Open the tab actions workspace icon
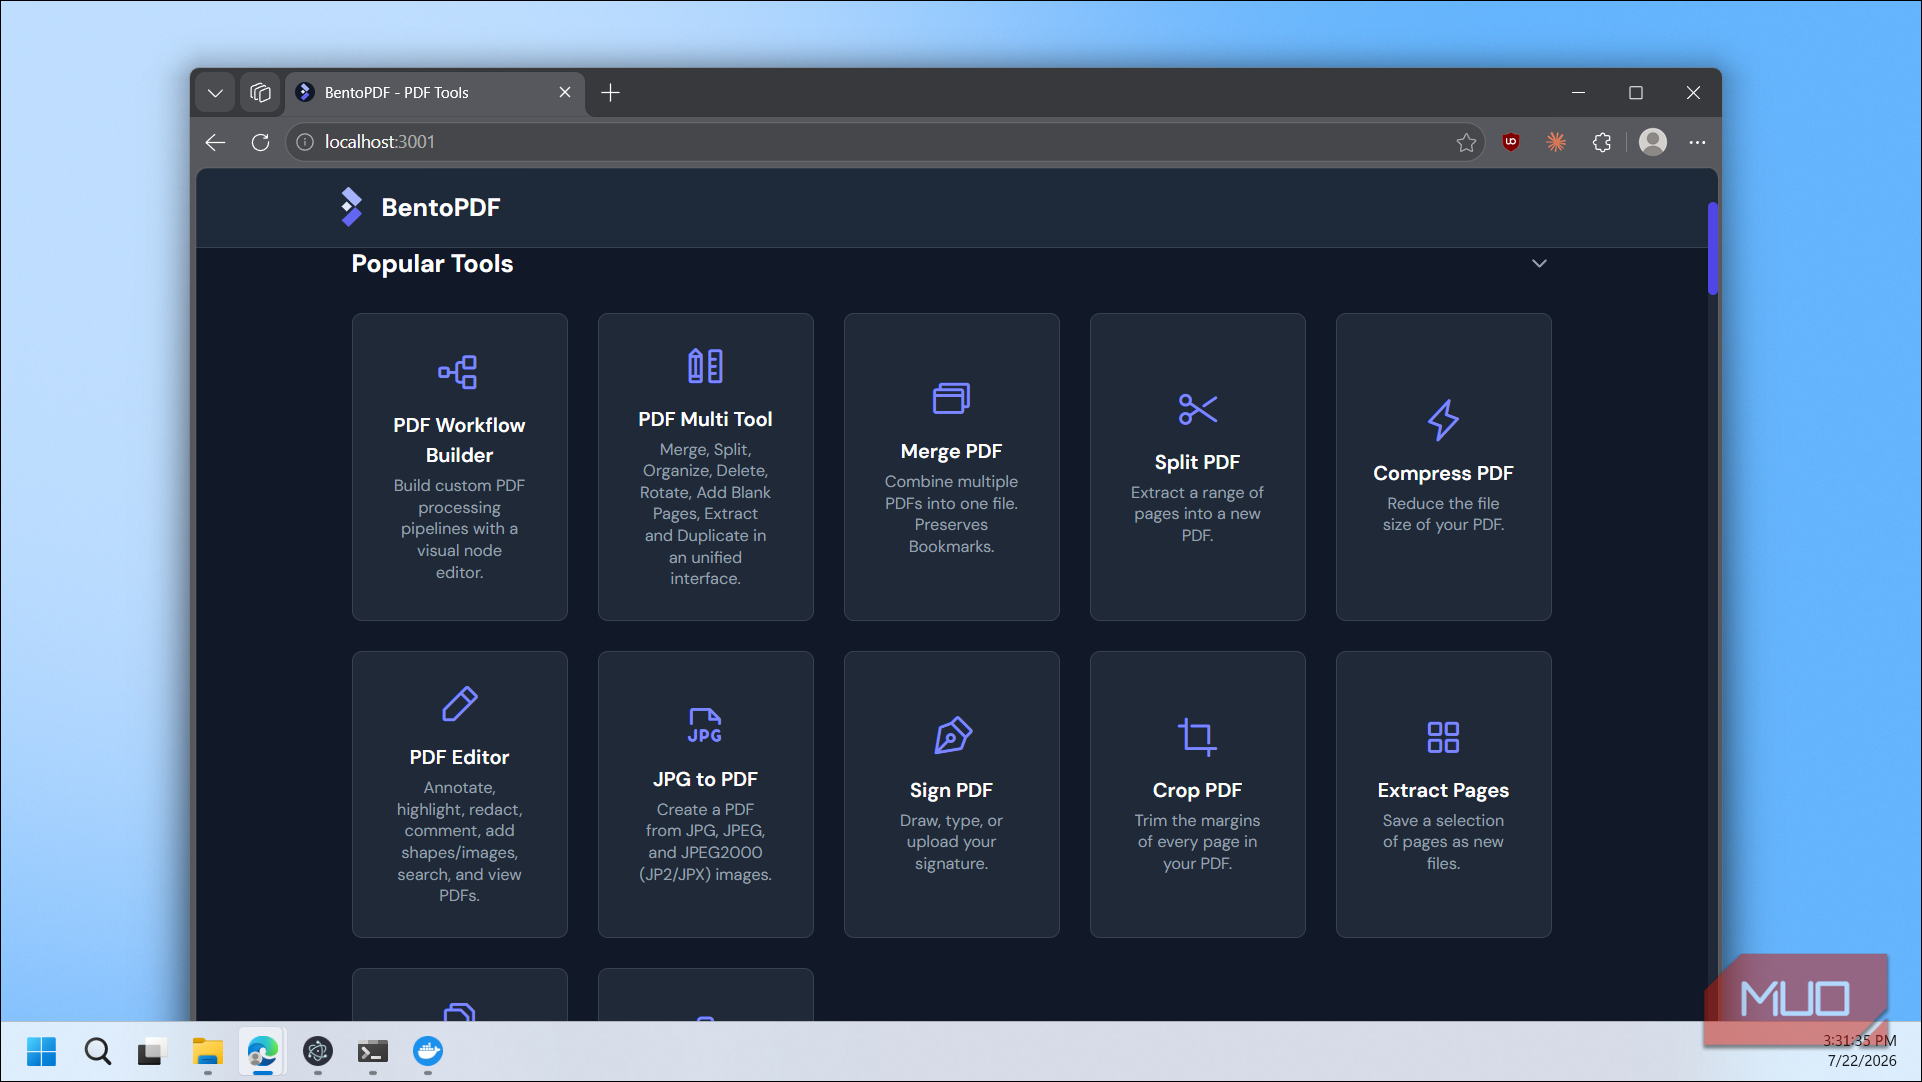Viewport: 1922px width, 1082px height. click(x=260, y=93)
